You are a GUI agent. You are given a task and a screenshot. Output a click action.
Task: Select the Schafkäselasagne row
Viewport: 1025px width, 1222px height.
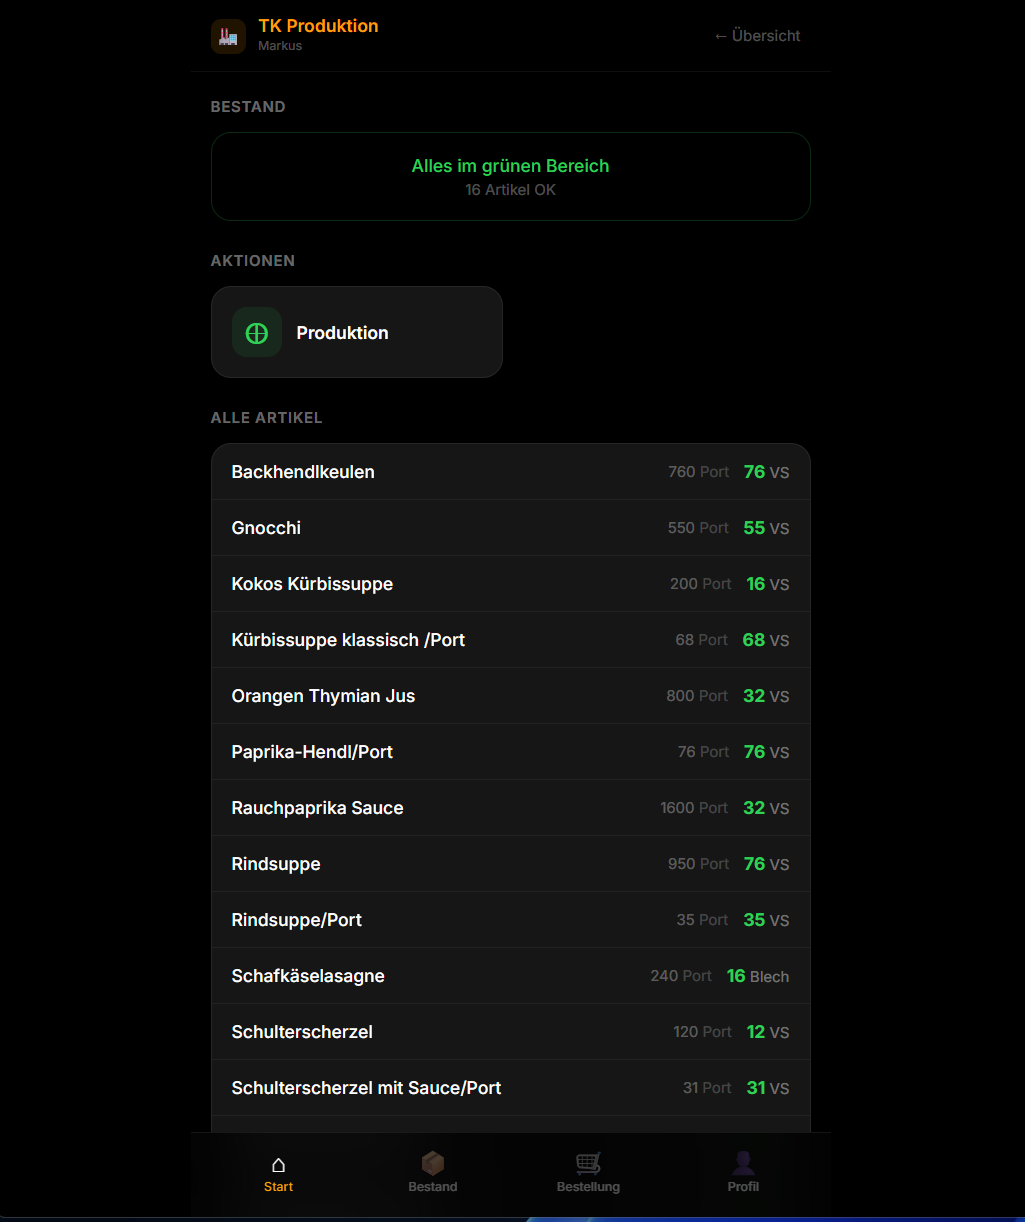pyautogui.click(x=510, y=976)
